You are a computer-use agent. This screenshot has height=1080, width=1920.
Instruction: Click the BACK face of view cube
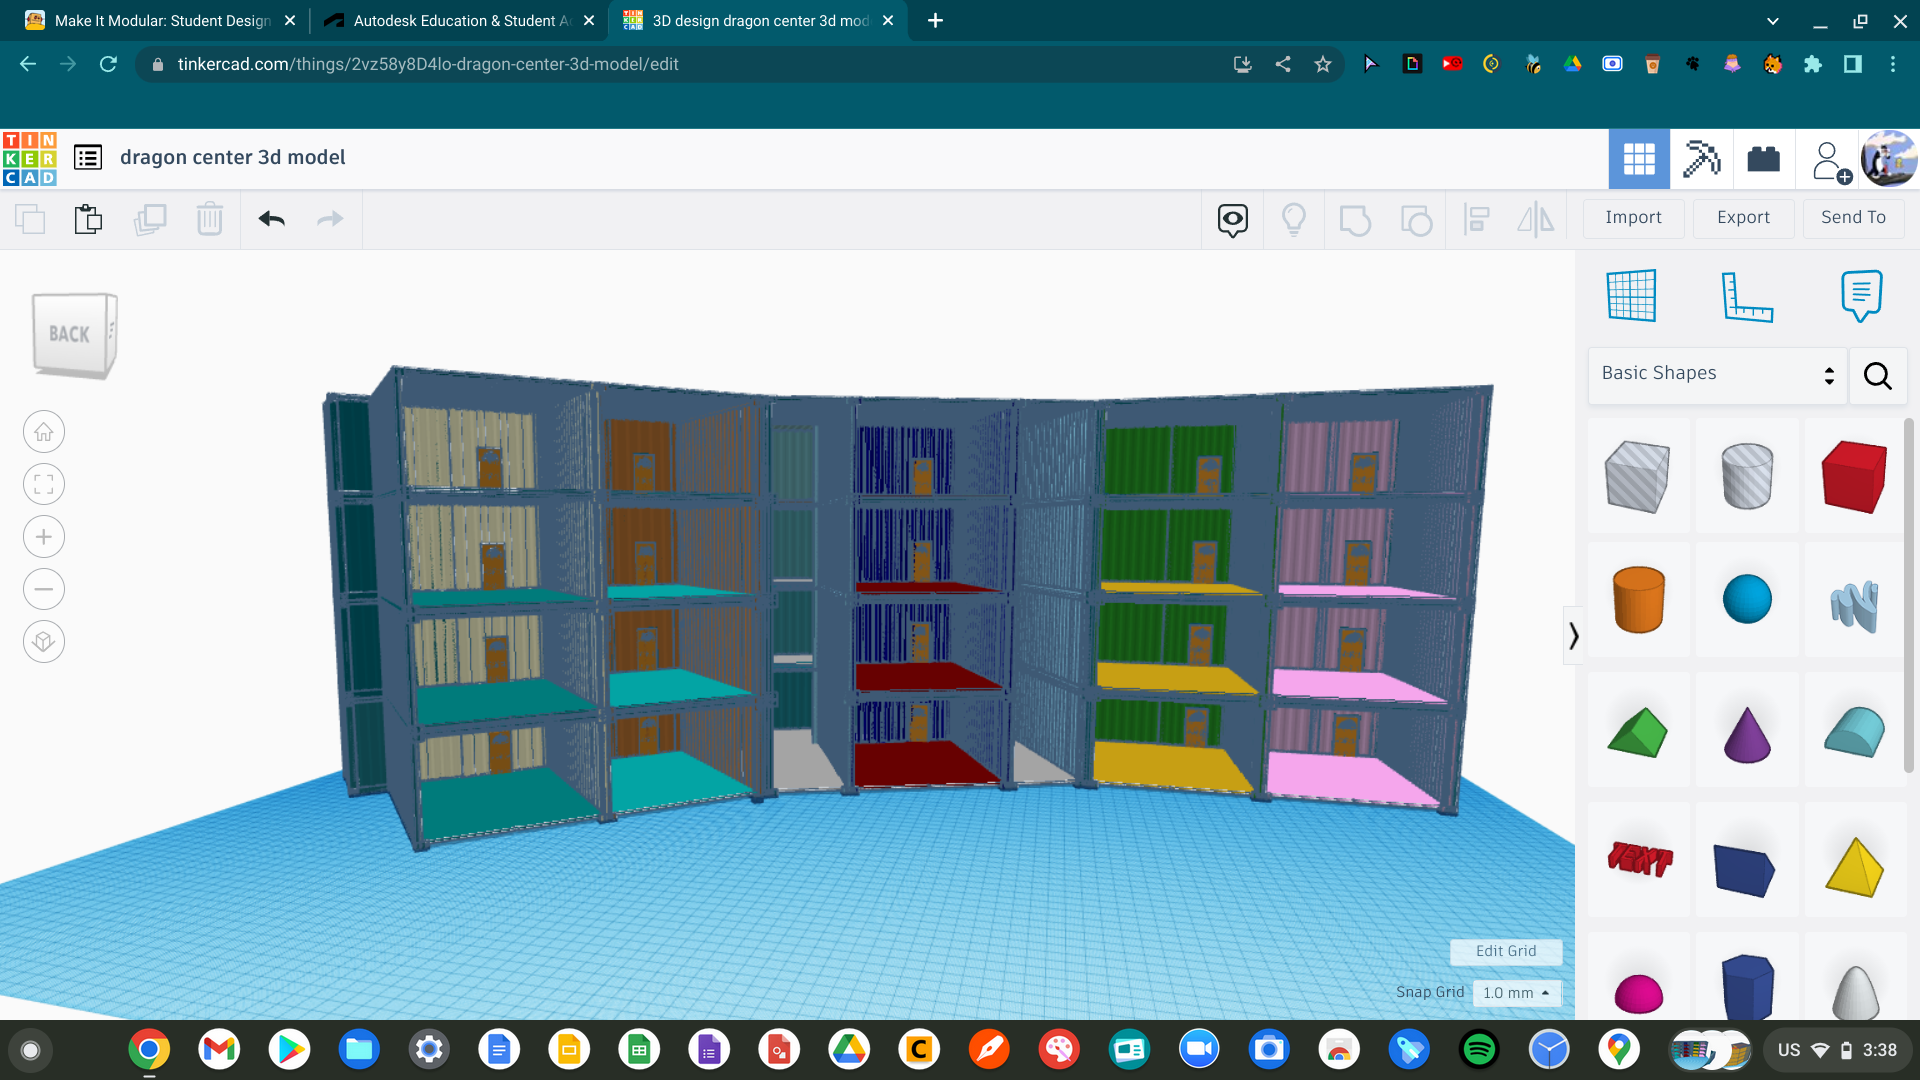[x=69, y=335]
